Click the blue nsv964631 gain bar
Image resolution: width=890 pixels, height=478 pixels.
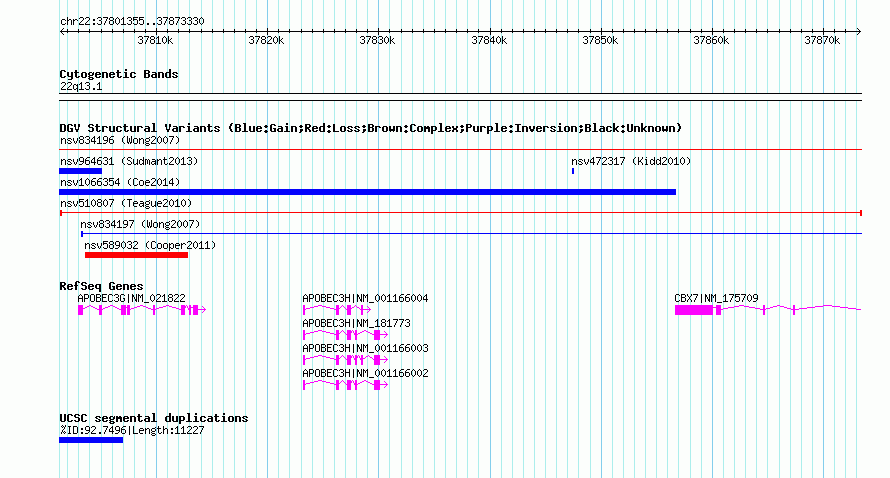(x=81, y=171)
